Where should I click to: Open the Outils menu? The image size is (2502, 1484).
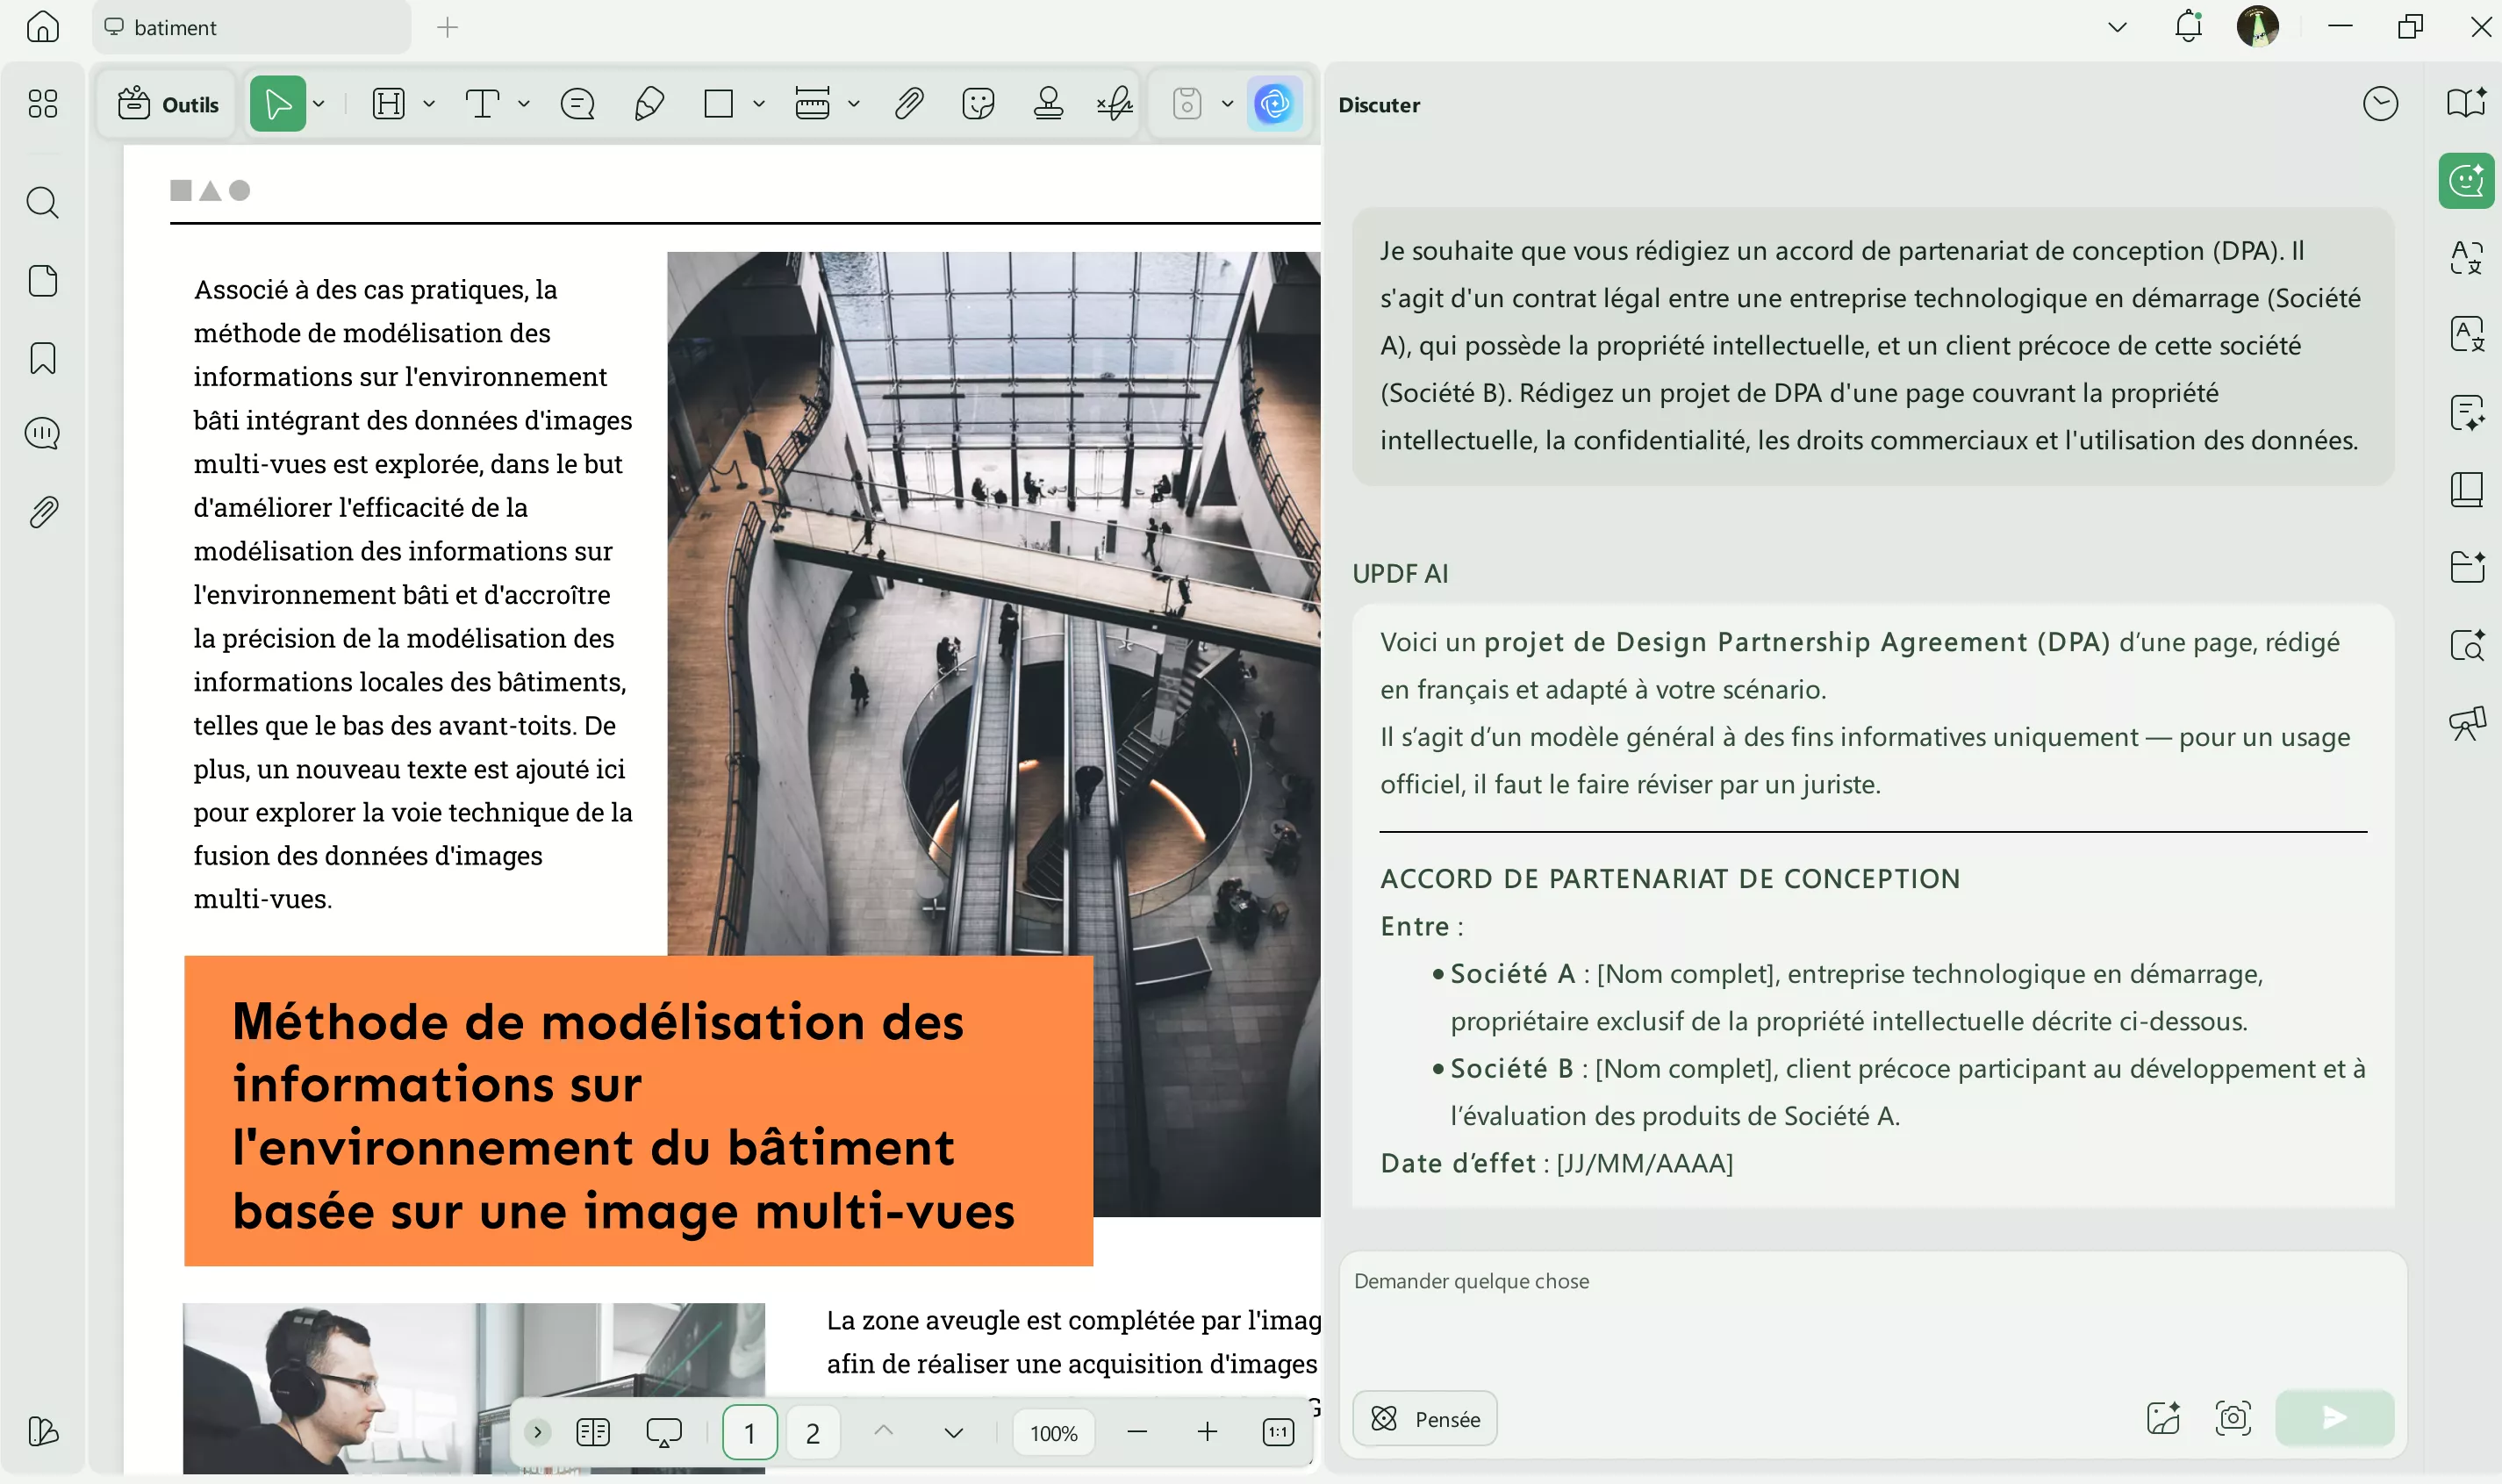pyautogui.click(x=168, y=104)
